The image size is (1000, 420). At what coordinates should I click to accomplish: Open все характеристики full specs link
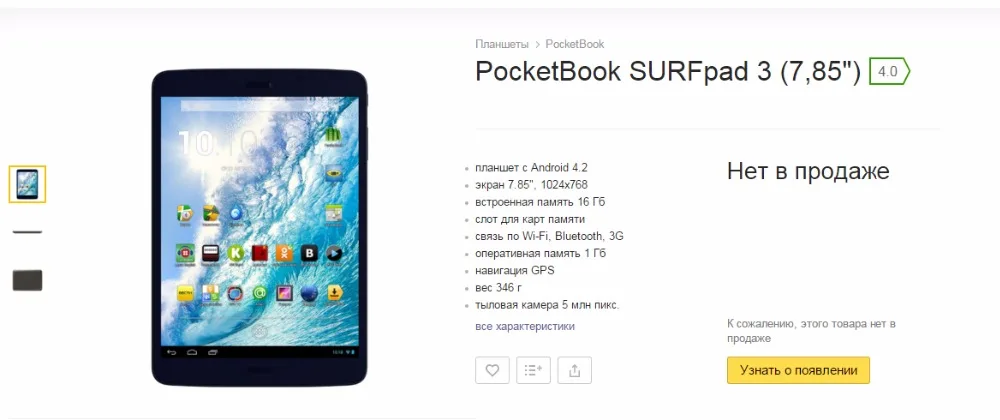click(525, 326)
